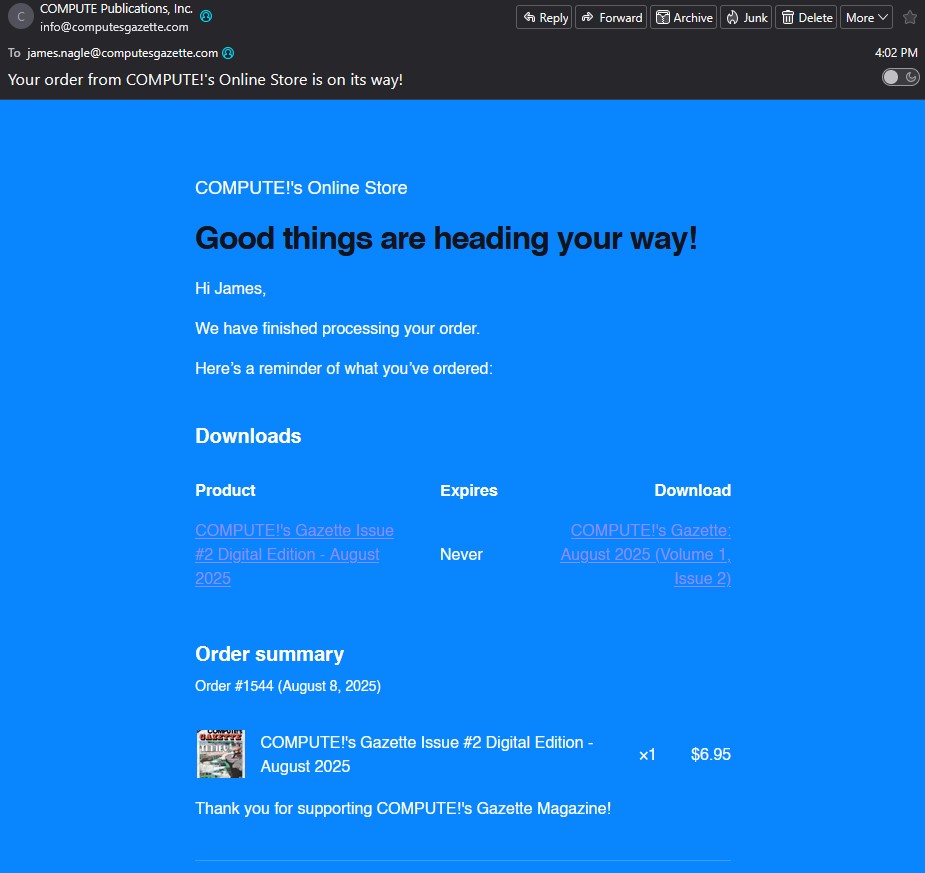Screen dimensions: 925x873
Task: Open sender contact icon beside COMPUTE Publications
Action: point(206,16)
